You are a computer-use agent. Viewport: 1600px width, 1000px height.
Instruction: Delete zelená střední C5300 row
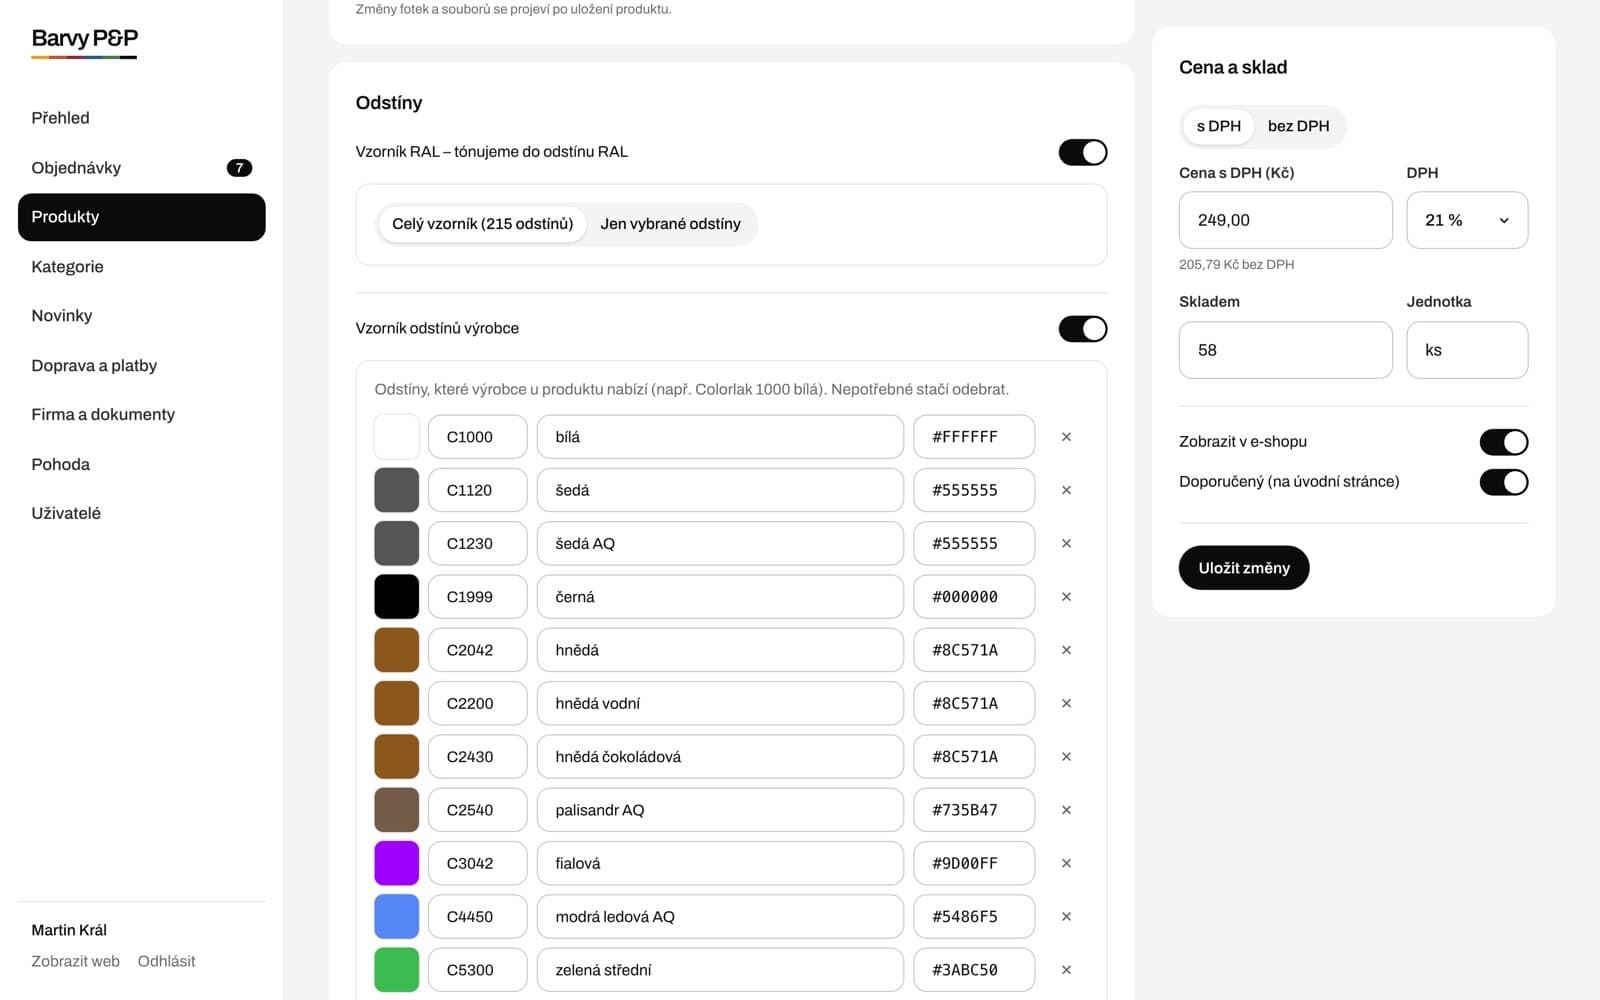pos(1066,970)
